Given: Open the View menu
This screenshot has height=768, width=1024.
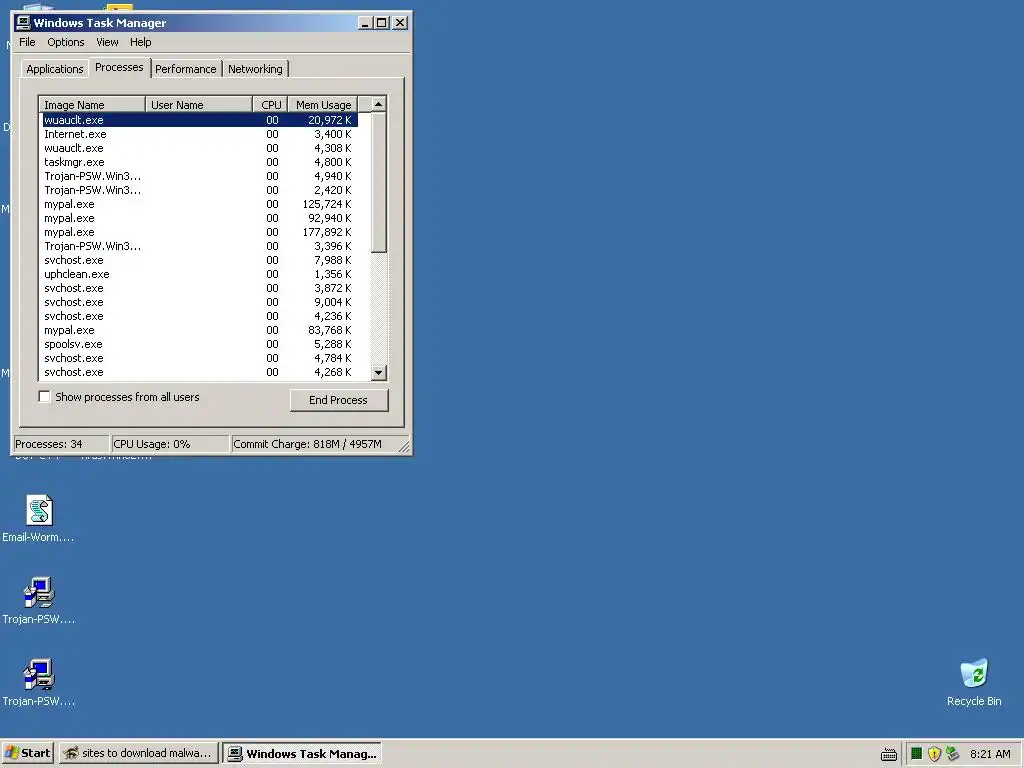Looking at the screenshot, I should (x=107, y=42).
